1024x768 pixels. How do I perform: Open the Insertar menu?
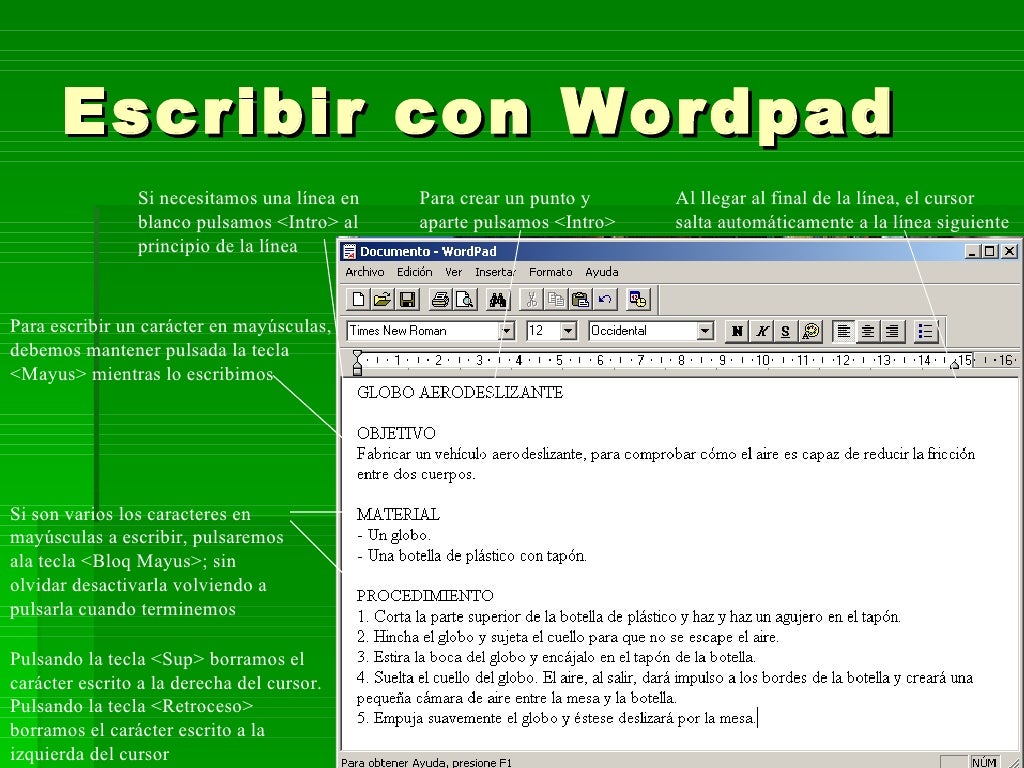point(495,272)
